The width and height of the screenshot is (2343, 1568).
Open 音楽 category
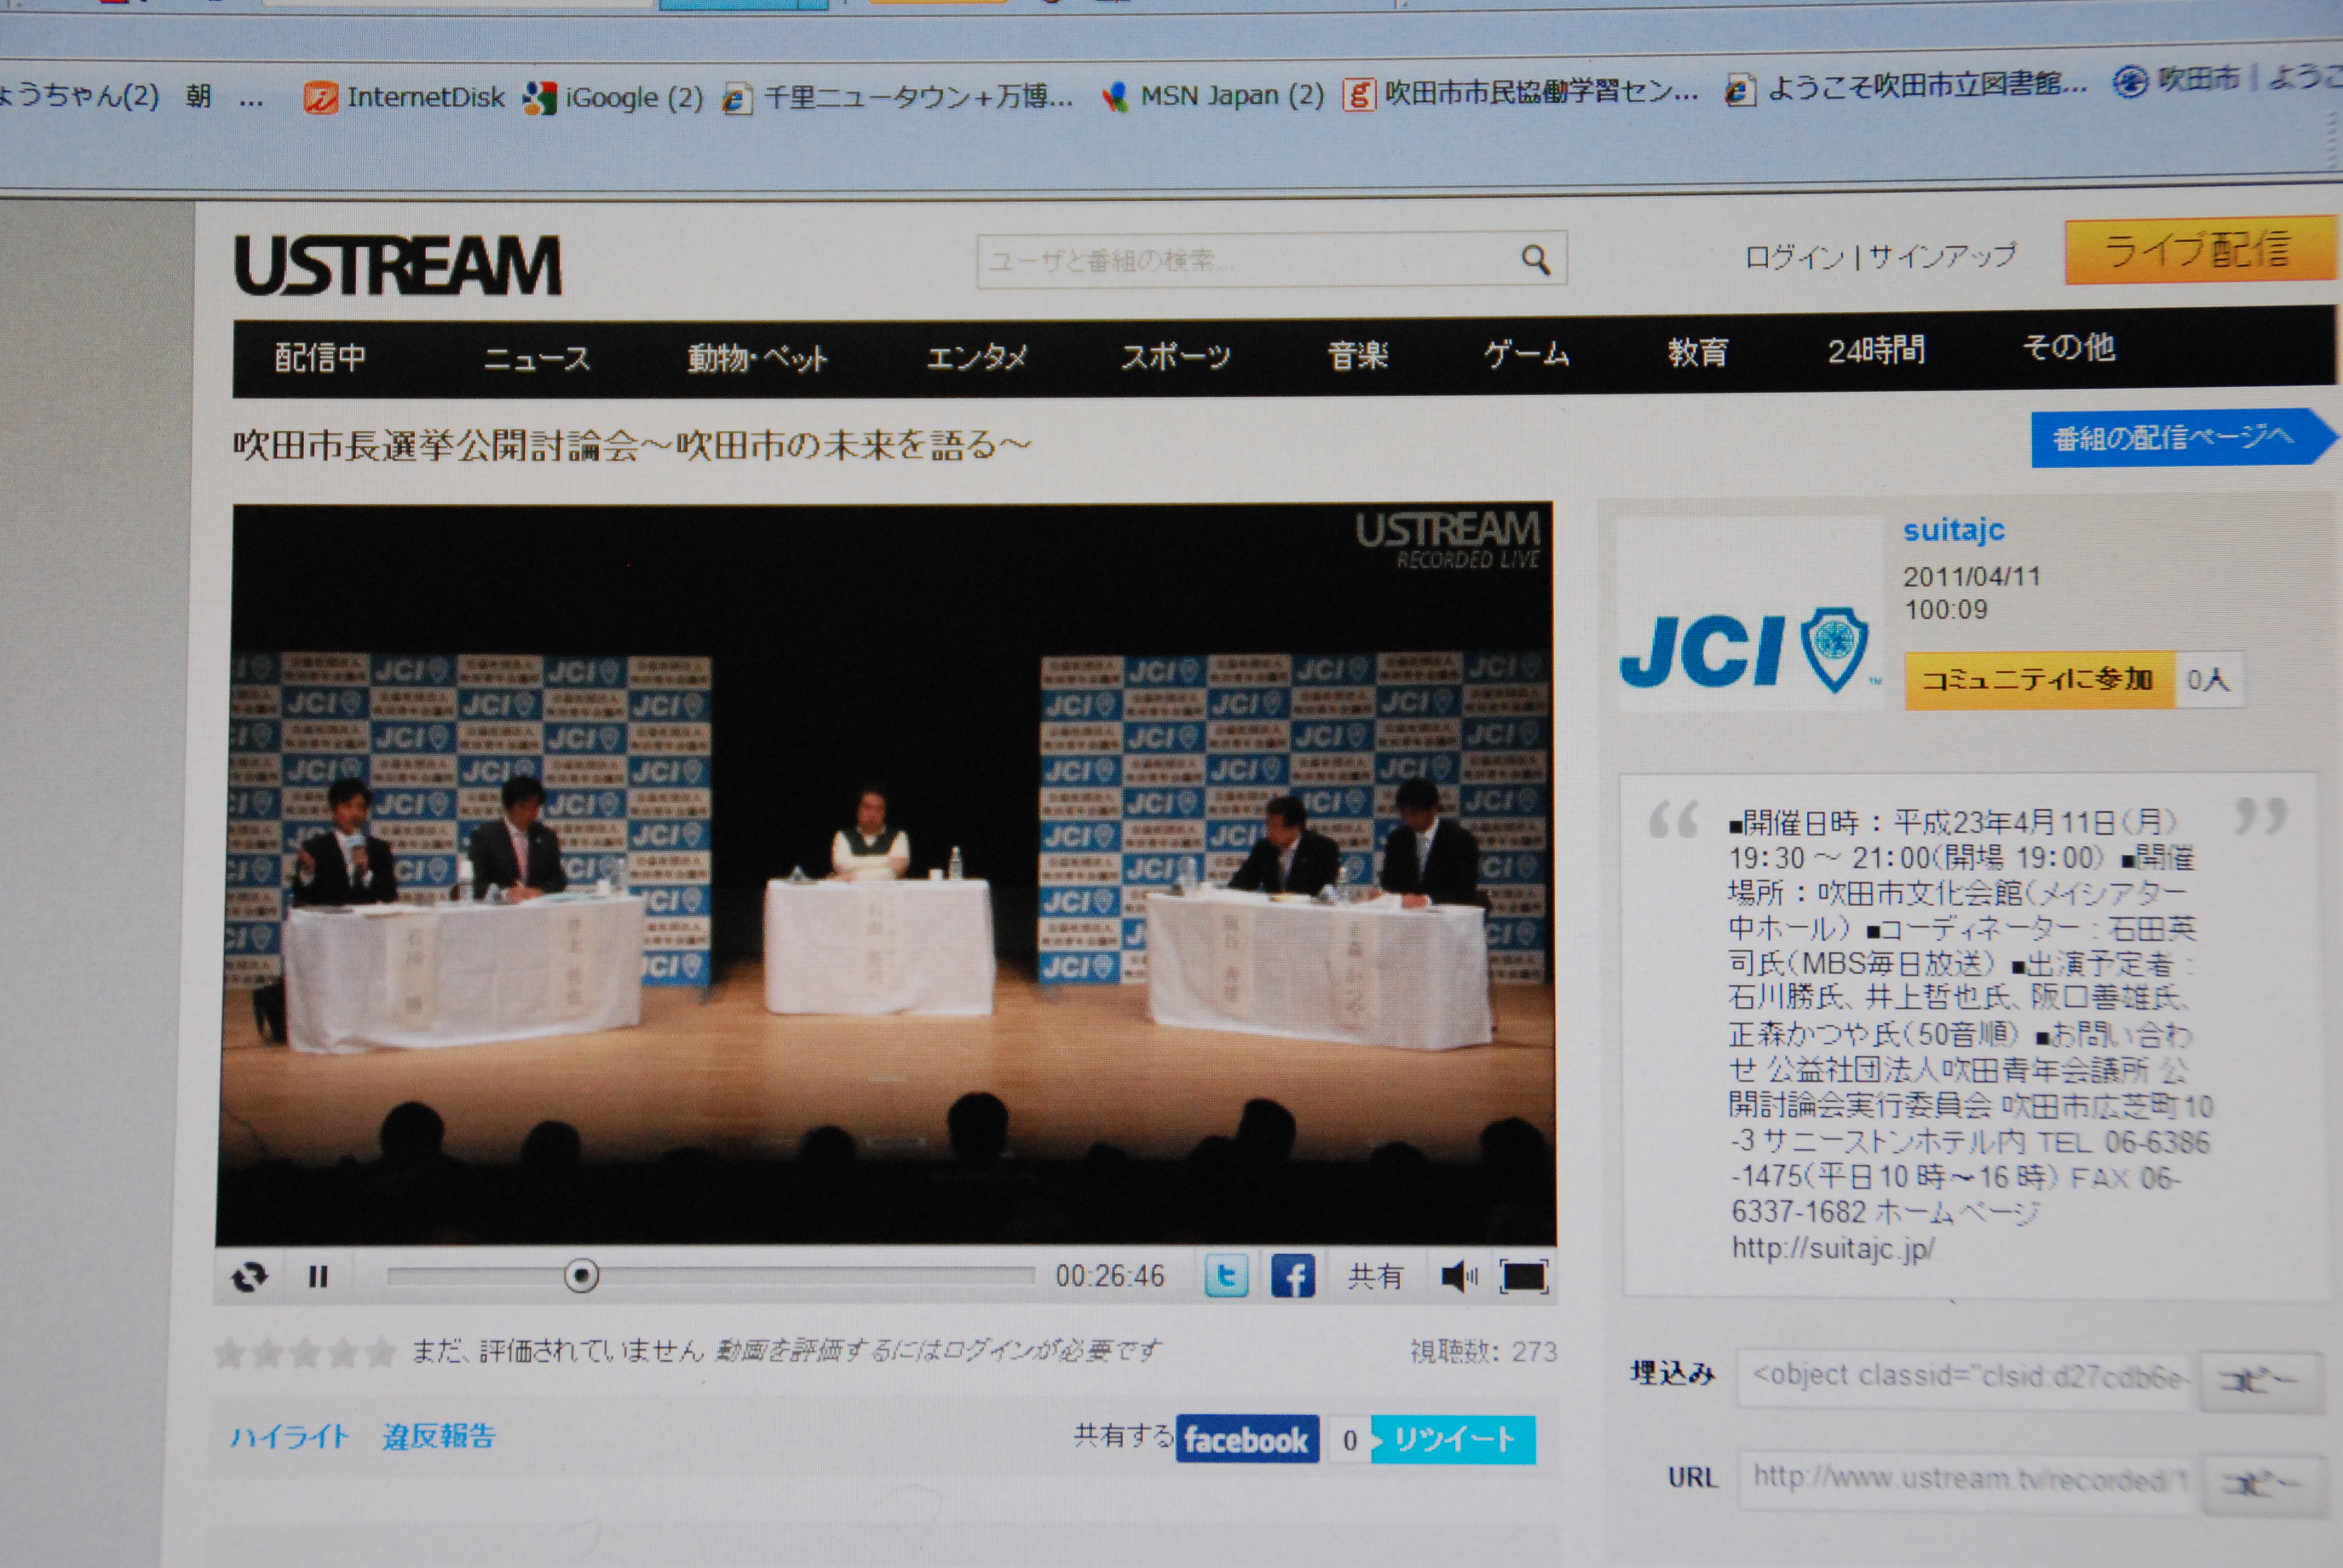(1357, 355)
